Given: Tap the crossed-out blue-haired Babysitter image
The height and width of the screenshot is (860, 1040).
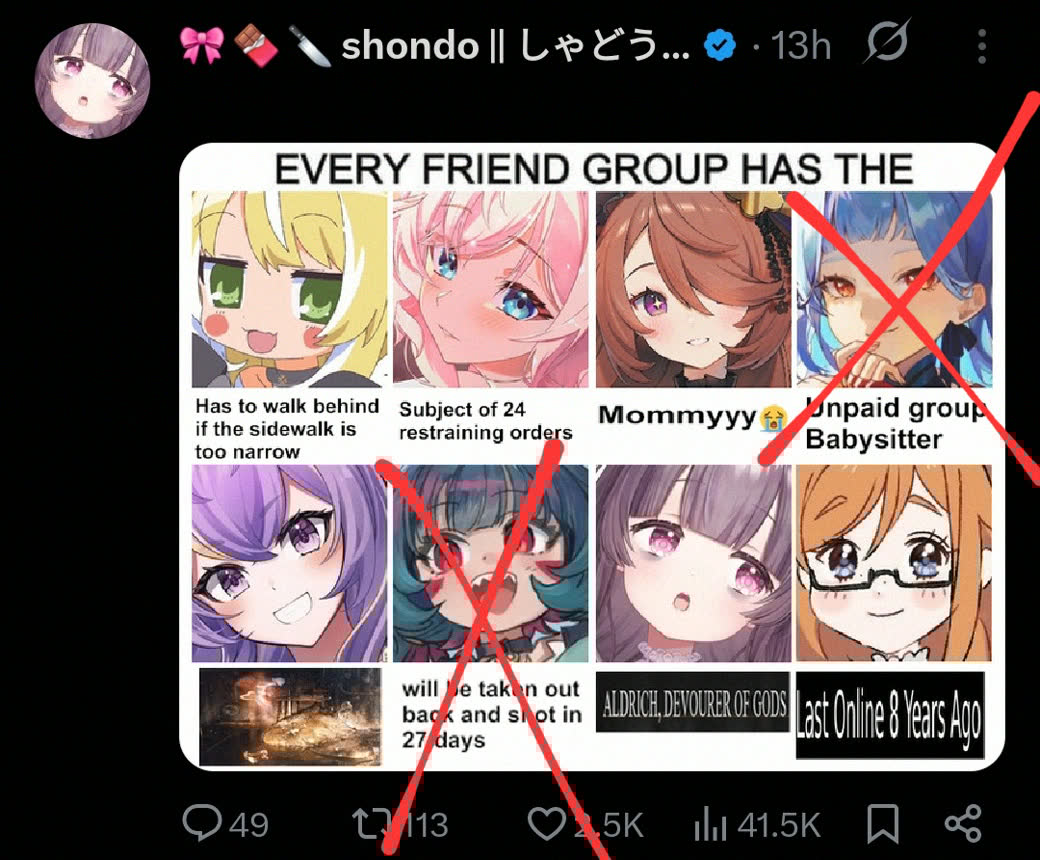Looking at the screenshot, I should click(895, 289).
